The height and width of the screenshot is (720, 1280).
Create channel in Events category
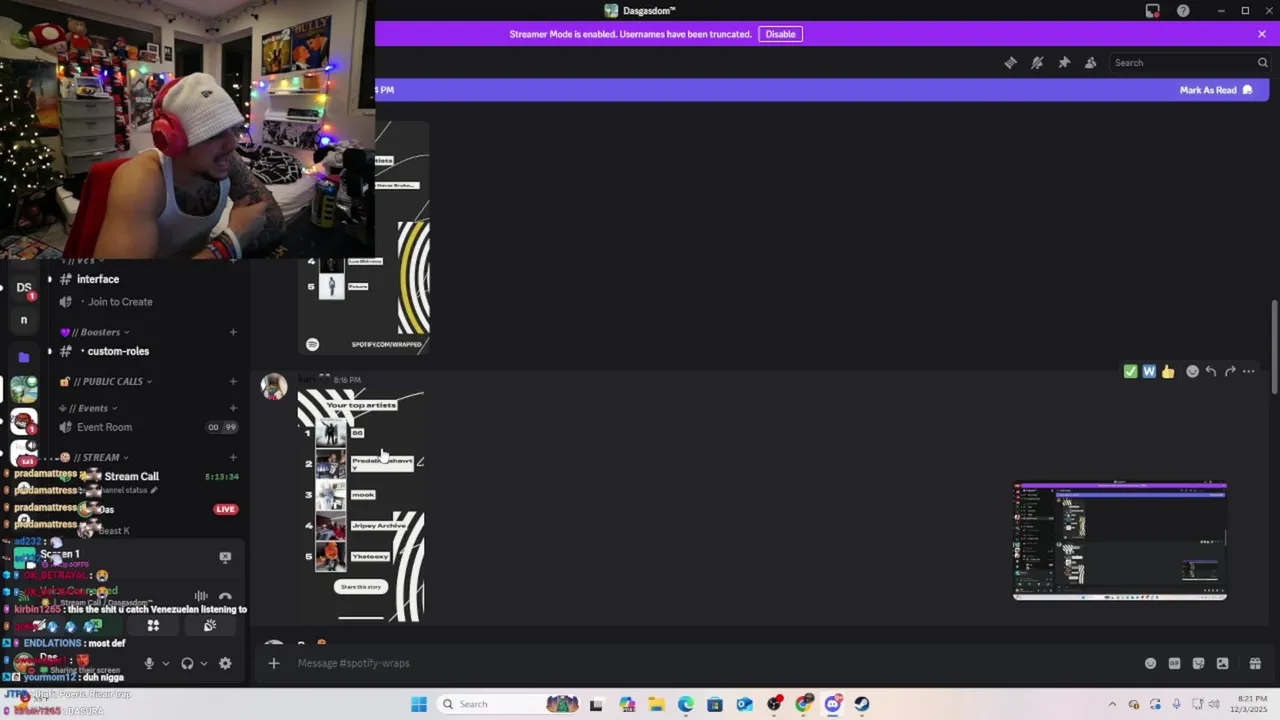click(x=233, y=408)
